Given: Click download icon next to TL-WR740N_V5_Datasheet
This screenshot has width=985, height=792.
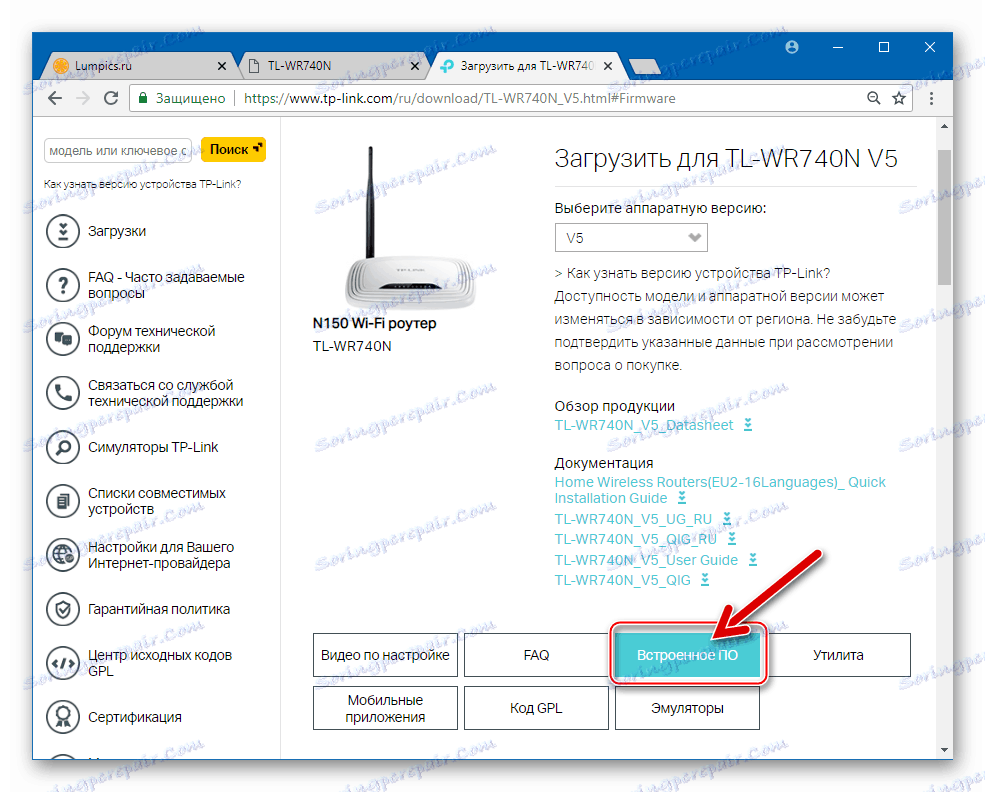Looking at the screenshot, I should 748,425.
